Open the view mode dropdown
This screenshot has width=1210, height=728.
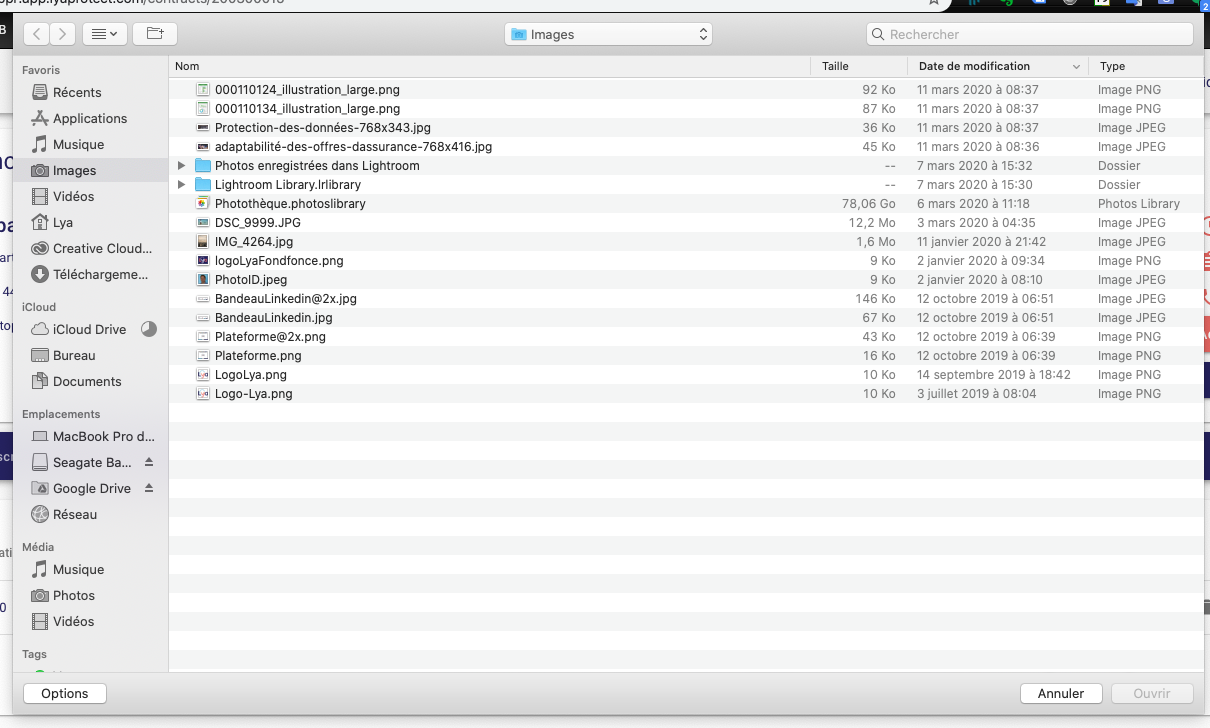pos(104,34)
